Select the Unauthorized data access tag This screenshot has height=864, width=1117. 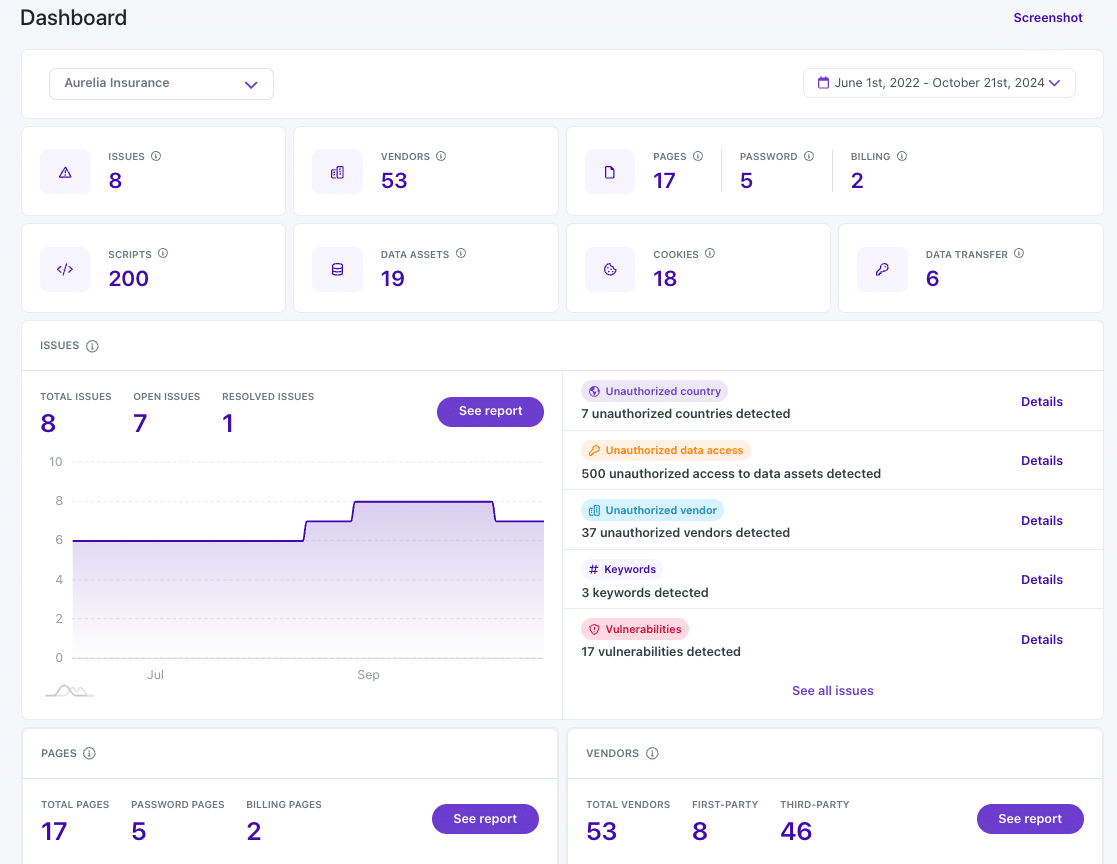coord(666,451)
